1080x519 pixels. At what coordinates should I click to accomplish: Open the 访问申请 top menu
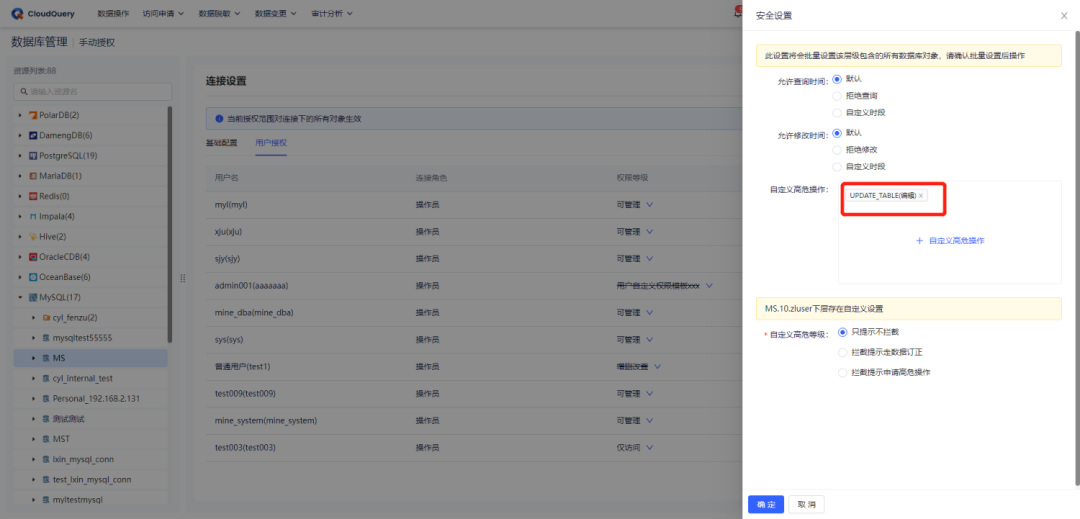coord(163,14)
